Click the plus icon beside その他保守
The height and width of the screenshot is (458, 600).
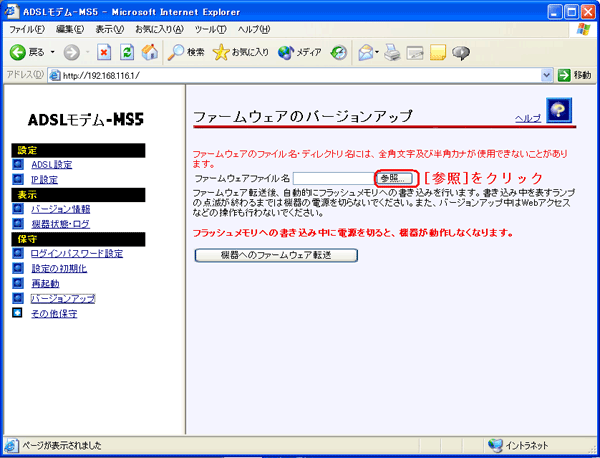(x=18, y=313)
